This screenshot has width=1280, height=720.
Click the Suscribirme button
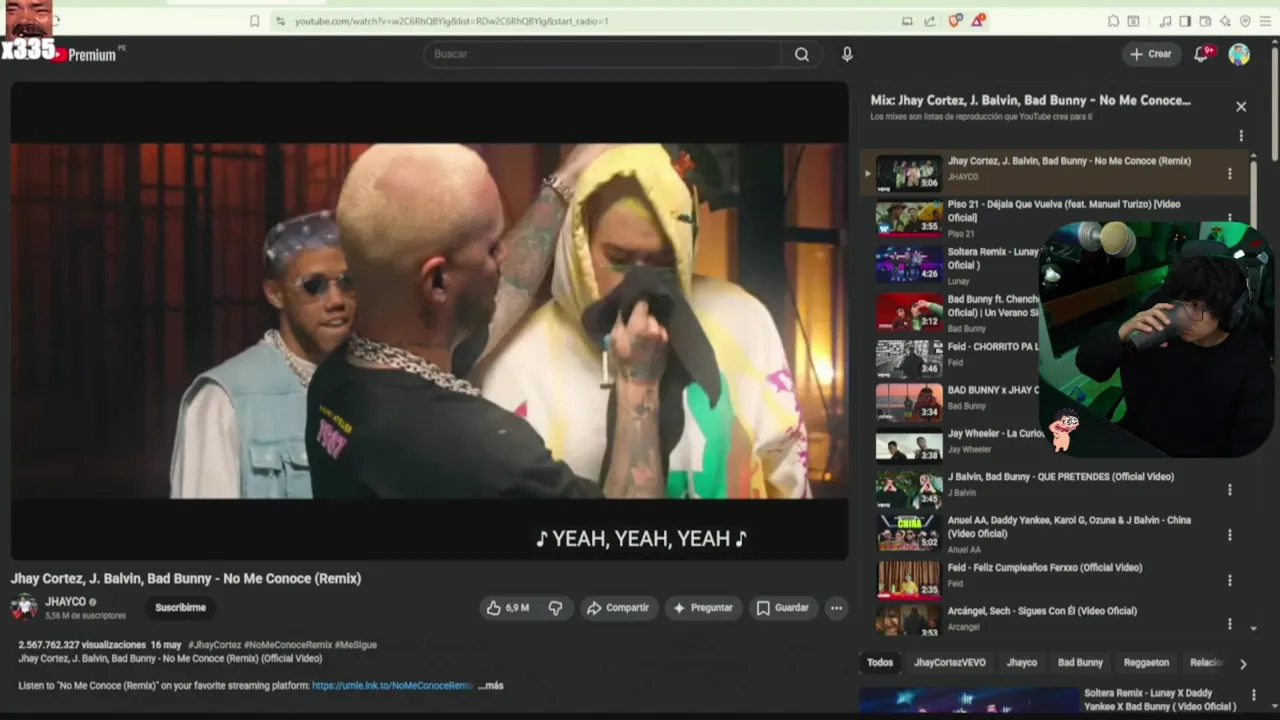click(181, 608)
